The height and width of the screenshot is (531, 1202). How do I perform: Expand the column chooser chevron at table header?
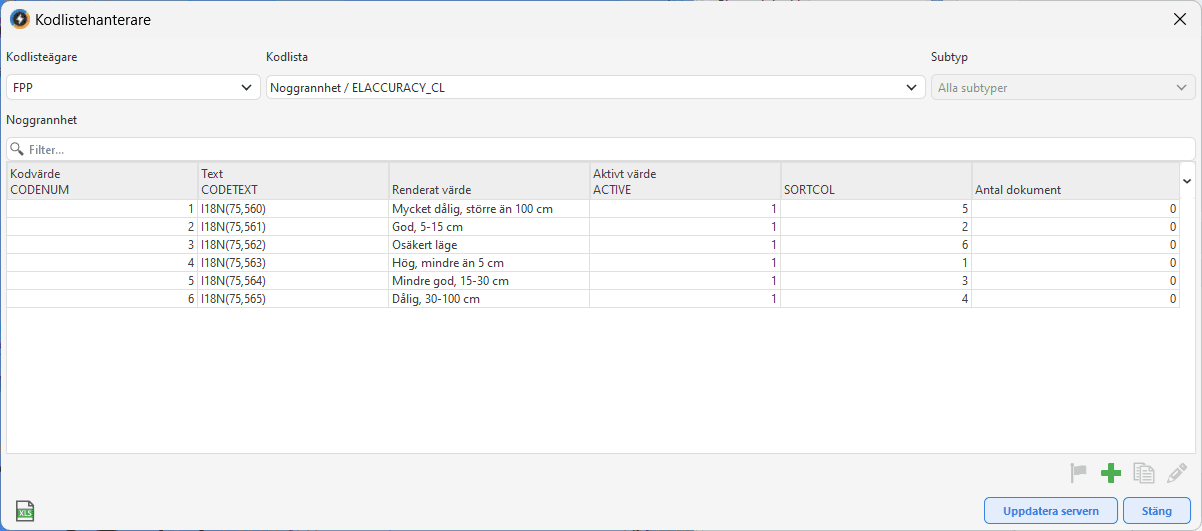[x=1187, y=181]
